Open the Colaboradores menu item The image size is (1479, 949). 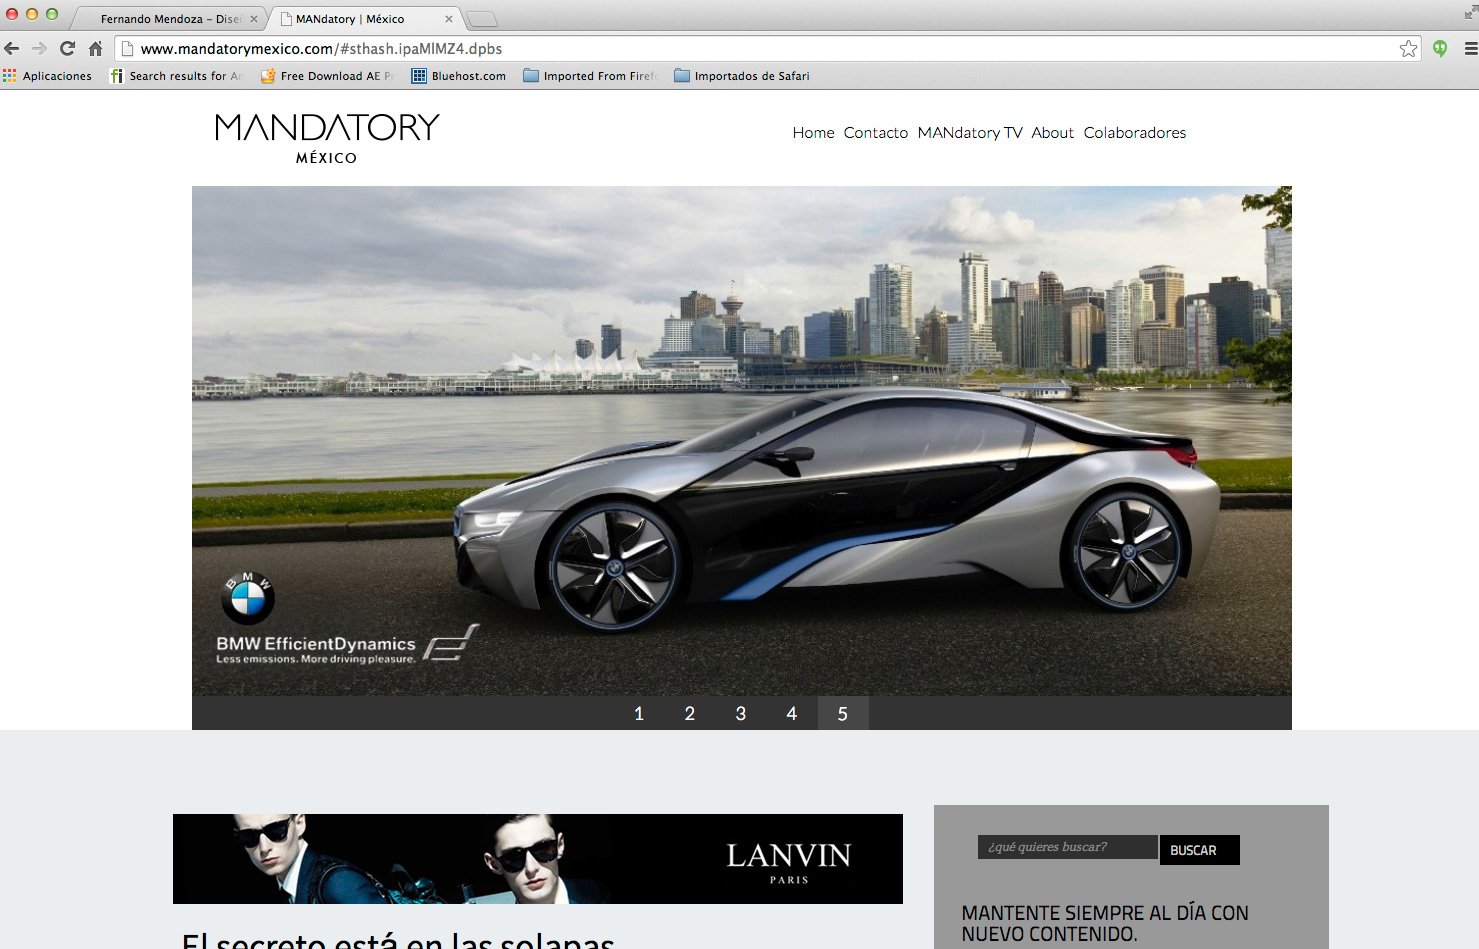(1135, 133)
